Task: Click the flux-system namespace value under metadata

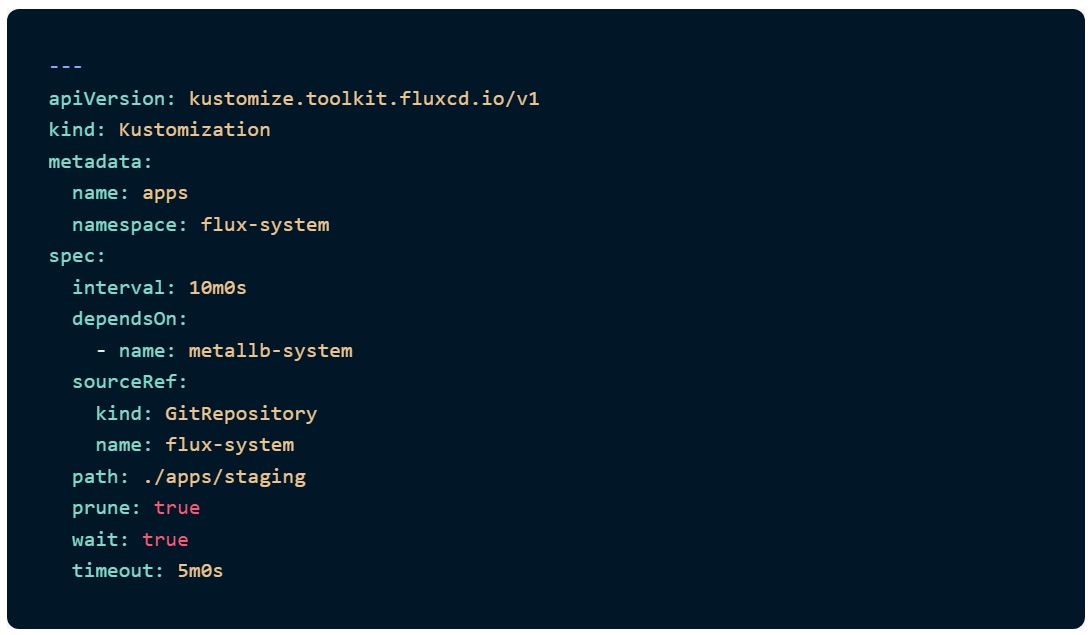Action: pos(265,224)
